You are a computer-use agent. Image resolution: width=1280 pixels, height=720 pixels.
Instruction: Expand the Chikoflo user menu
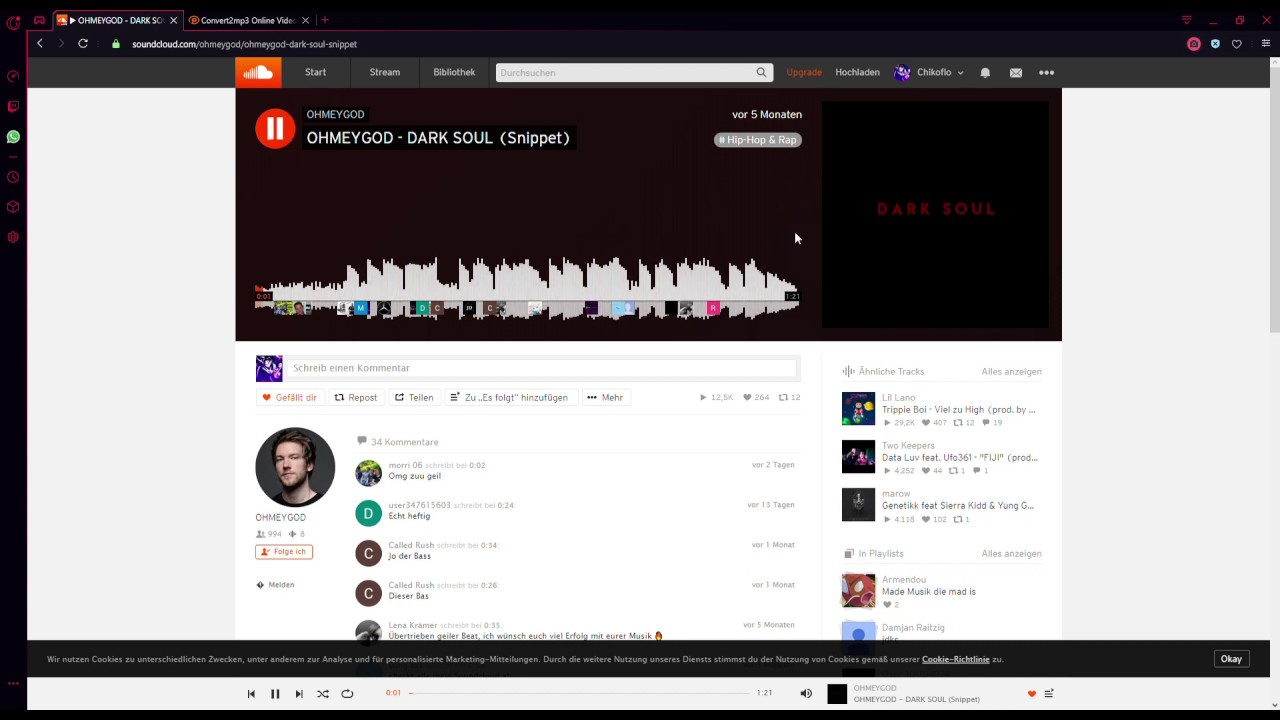click(x=929, y=72)
